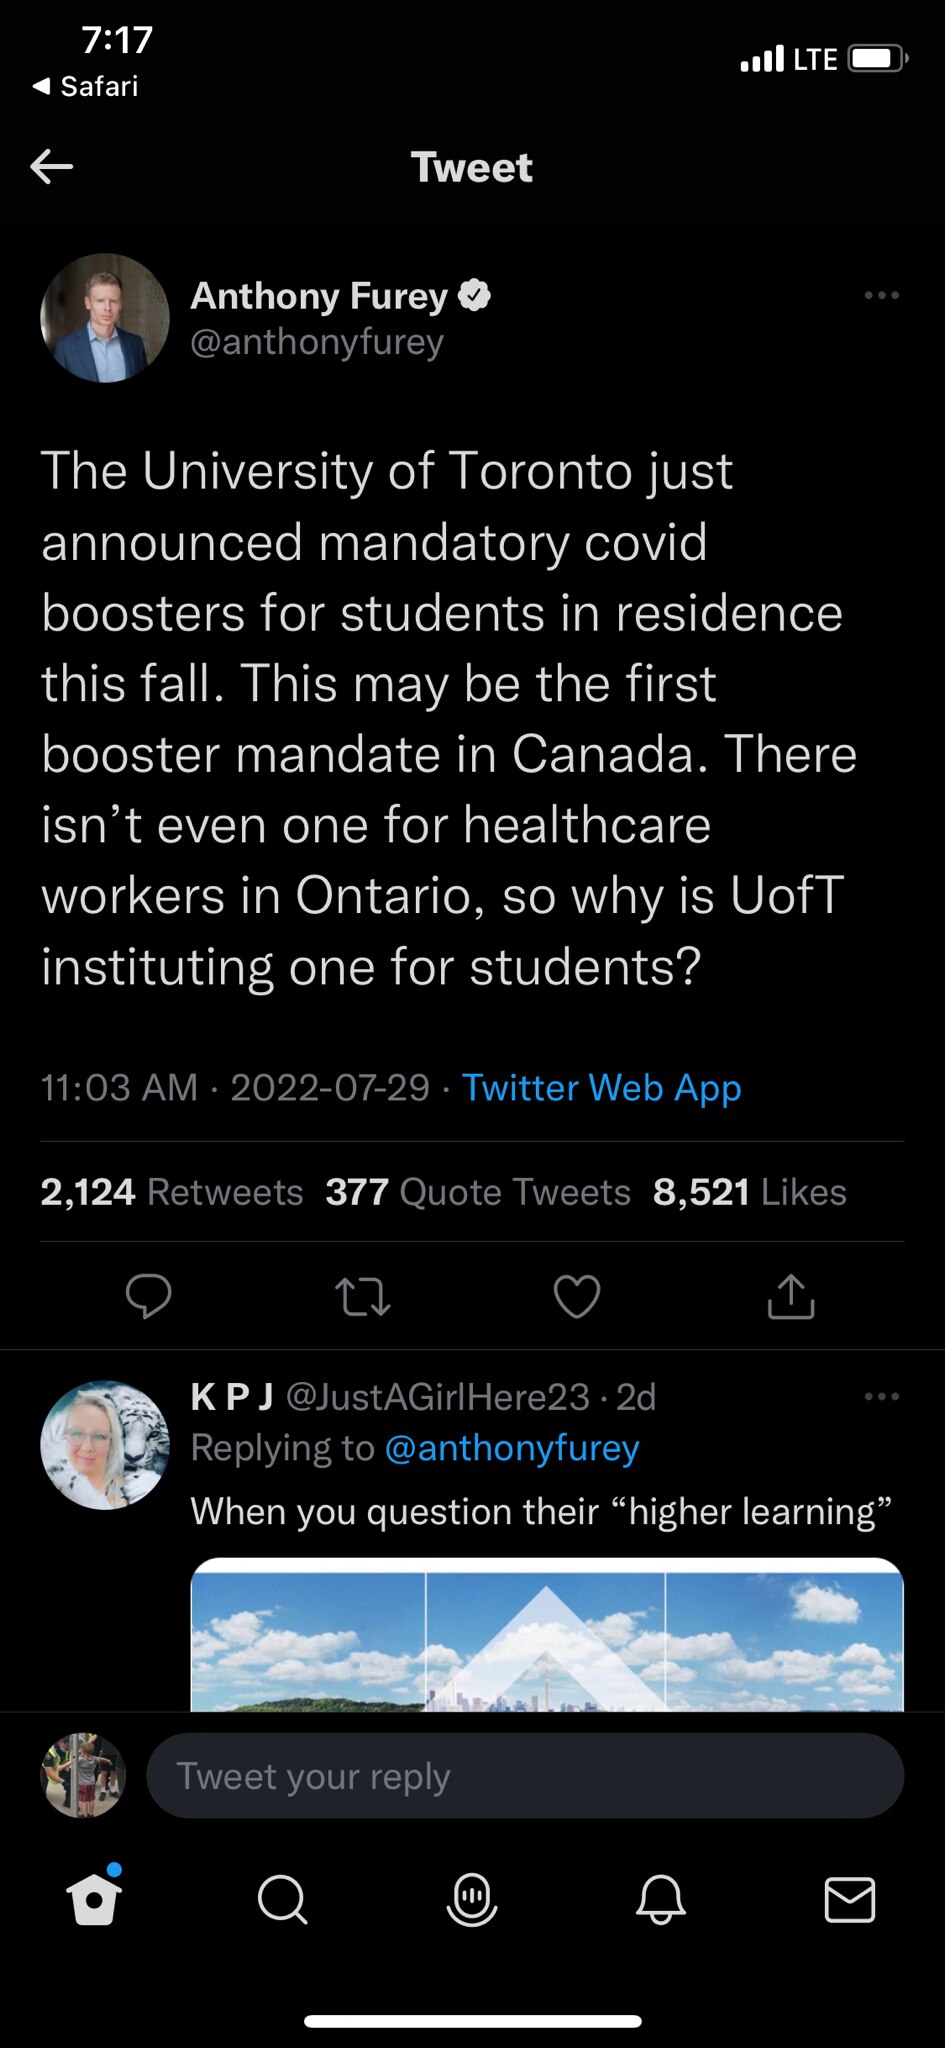View the 8,521 Likes list
The image size is (945, 2048).
coord(749,1192)
